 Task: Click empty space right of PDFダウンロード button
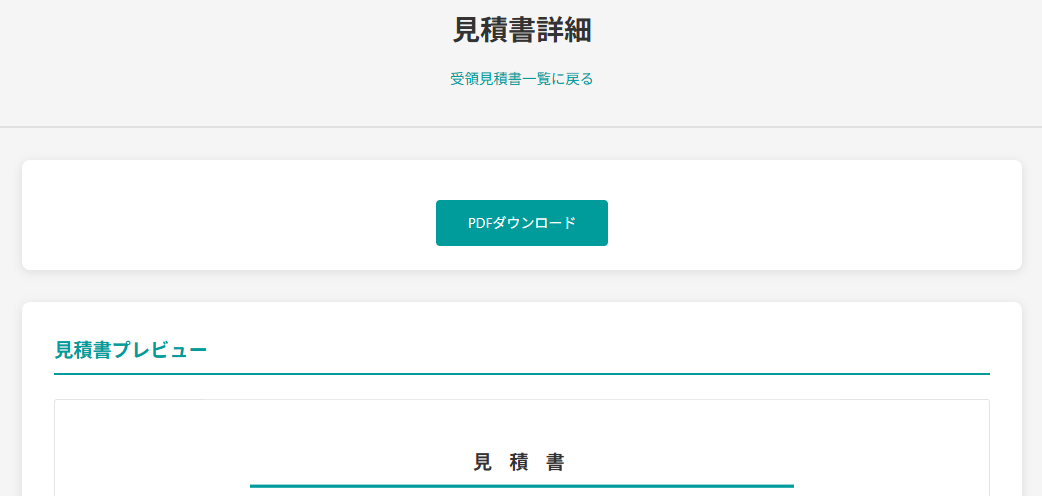pos(810,223)
